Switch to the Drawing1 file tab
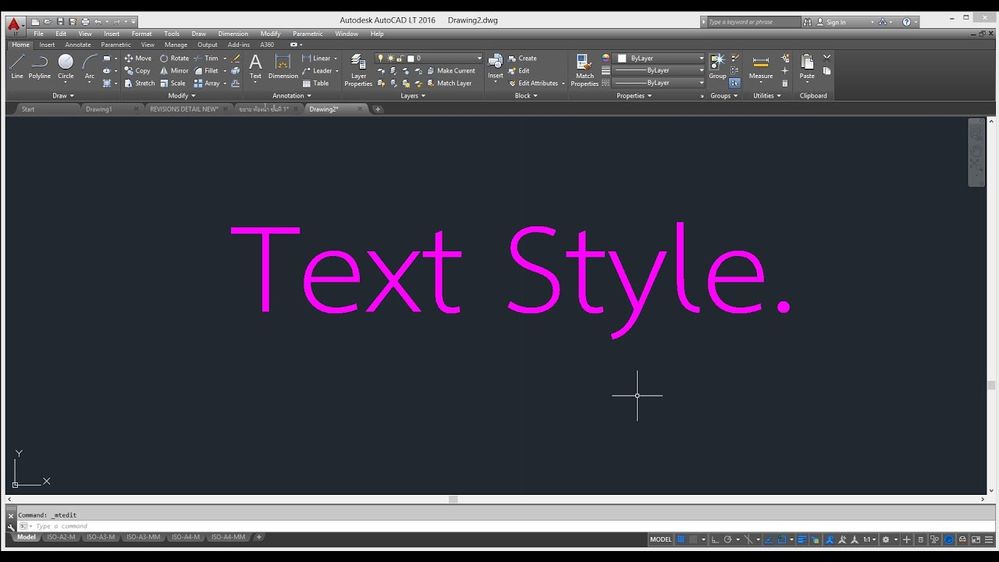 [x=99, y=109]
